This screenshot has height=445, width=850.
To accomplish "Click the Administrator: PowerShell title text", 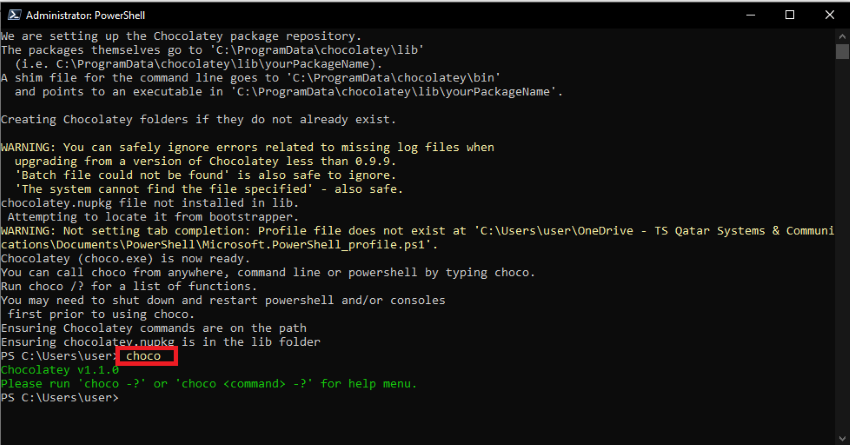I will (85, 15).
